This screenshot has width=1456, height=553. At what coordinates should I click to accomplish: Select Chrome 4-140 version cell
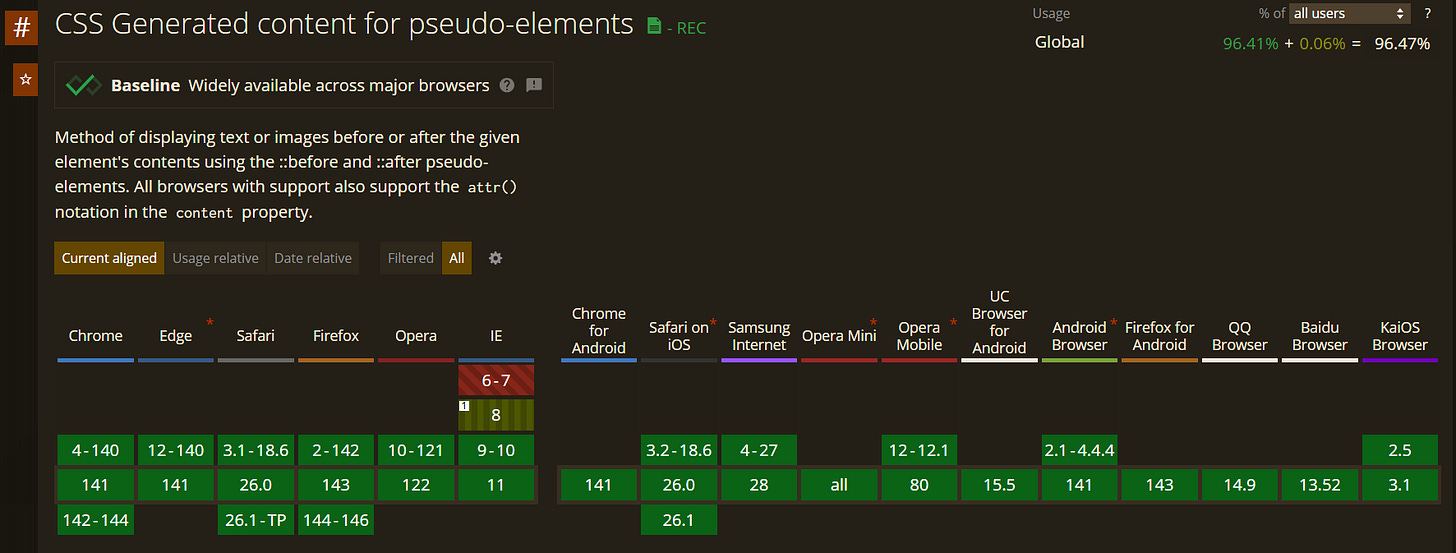click(96, 450)
